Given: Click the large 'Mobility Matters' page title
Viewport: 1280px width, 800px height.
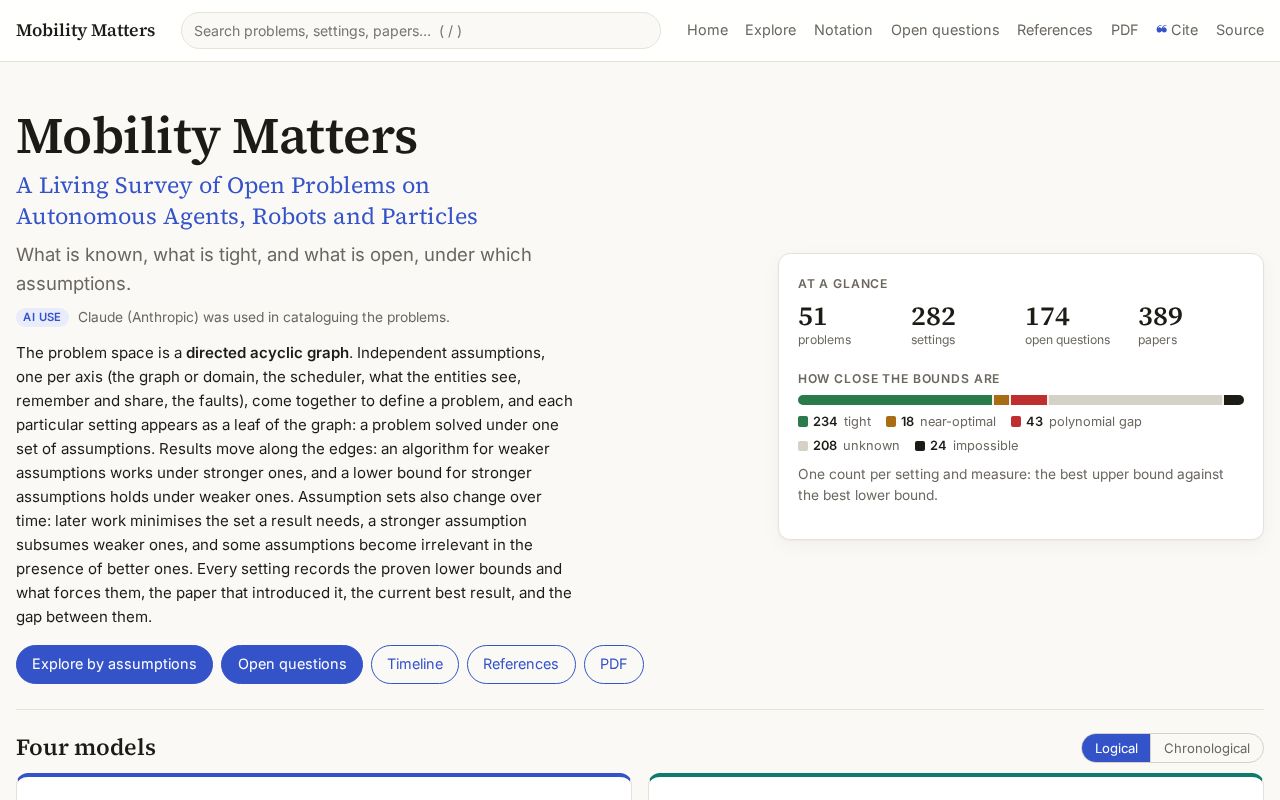Looking at the screenshot, I should click(x=217, y=137).
